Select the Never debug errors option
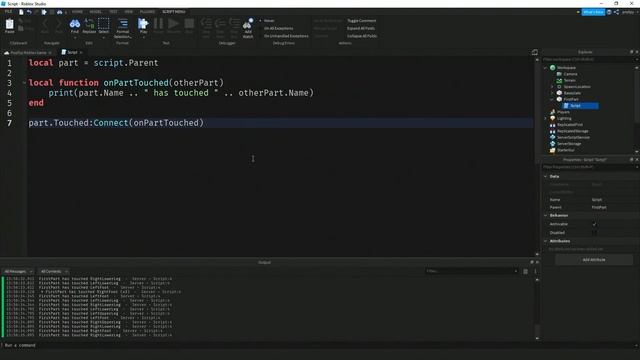 tap(267, 20)
